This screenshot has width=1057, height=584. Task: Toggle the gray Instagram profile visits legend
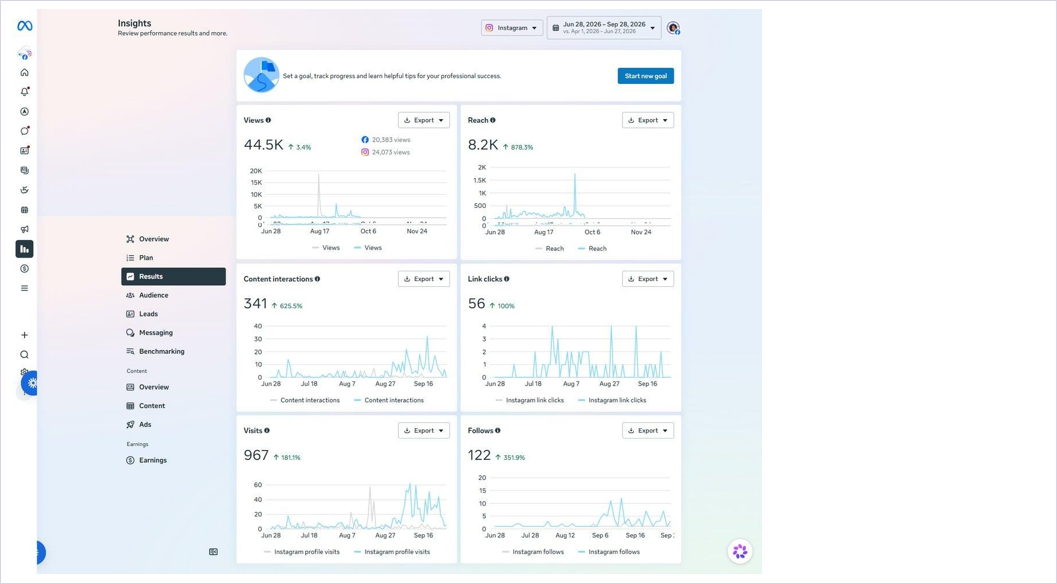pyautogui.click(x=301, y=552)
